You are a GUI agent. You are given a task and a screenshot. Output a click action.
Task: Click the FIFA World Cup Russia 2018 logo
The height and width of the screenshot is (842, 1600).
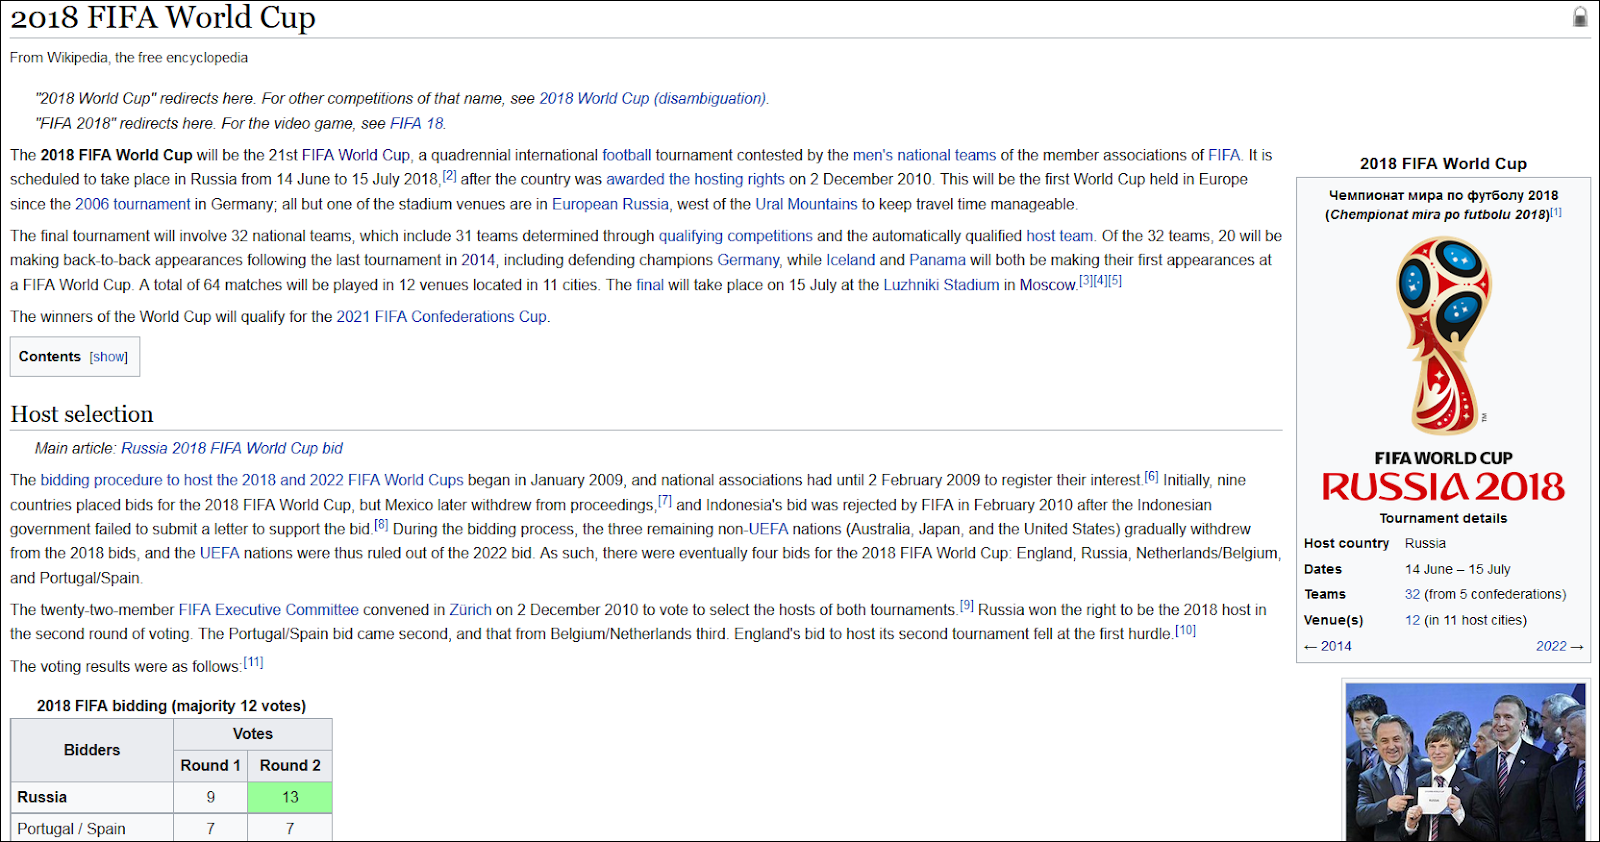coord(1443,367)
